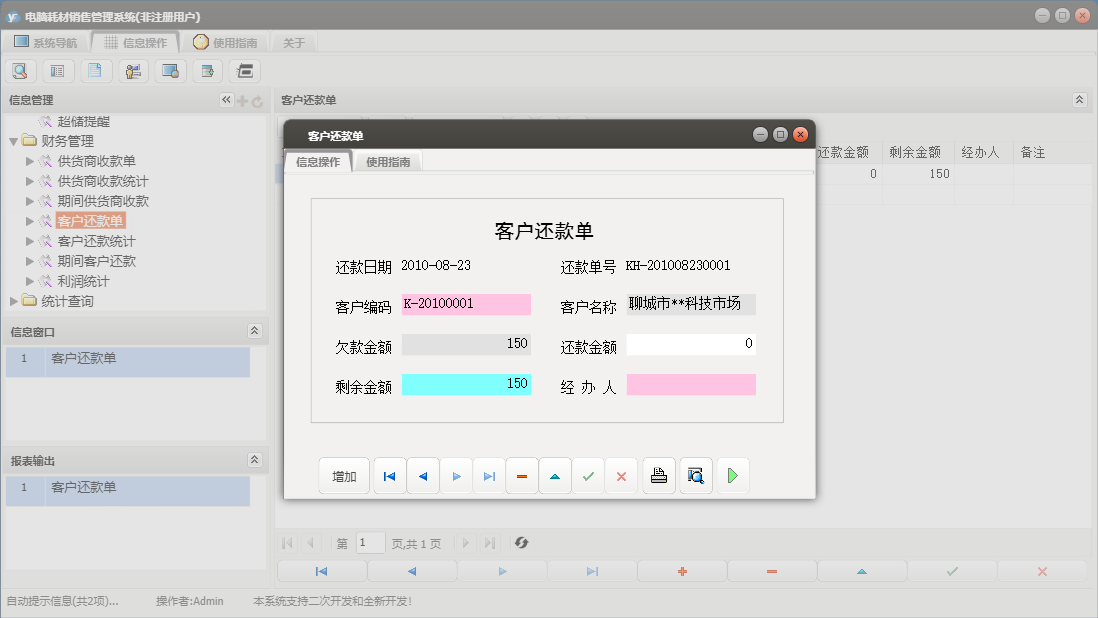Screen dimensions: 1098x618
Task: Click the operator/user icon in the toolbar
Action: tap(133, 70)
